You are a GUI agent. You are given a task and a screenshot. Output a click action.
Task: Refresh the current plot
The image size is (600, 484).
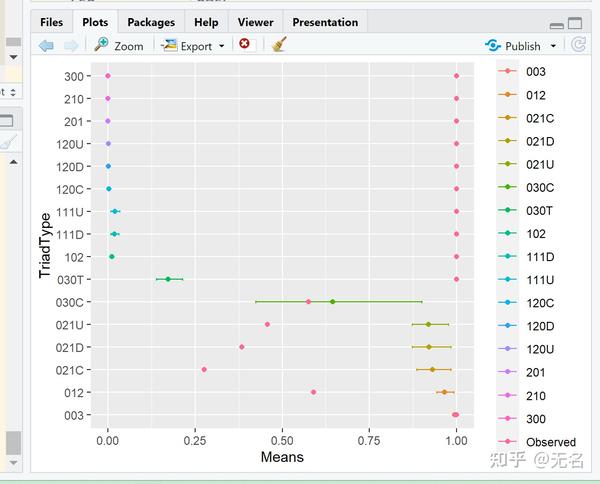pos(578,45)
